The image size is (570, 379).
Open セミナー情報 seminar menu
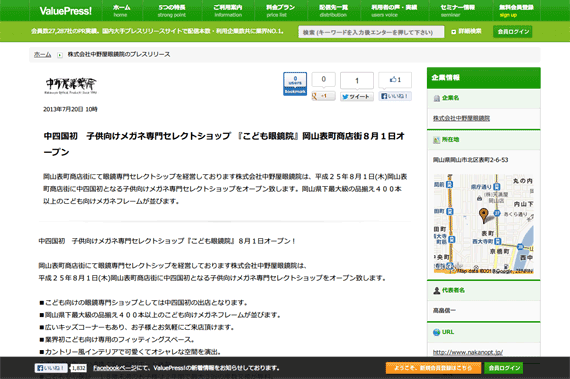coord(457,11)
